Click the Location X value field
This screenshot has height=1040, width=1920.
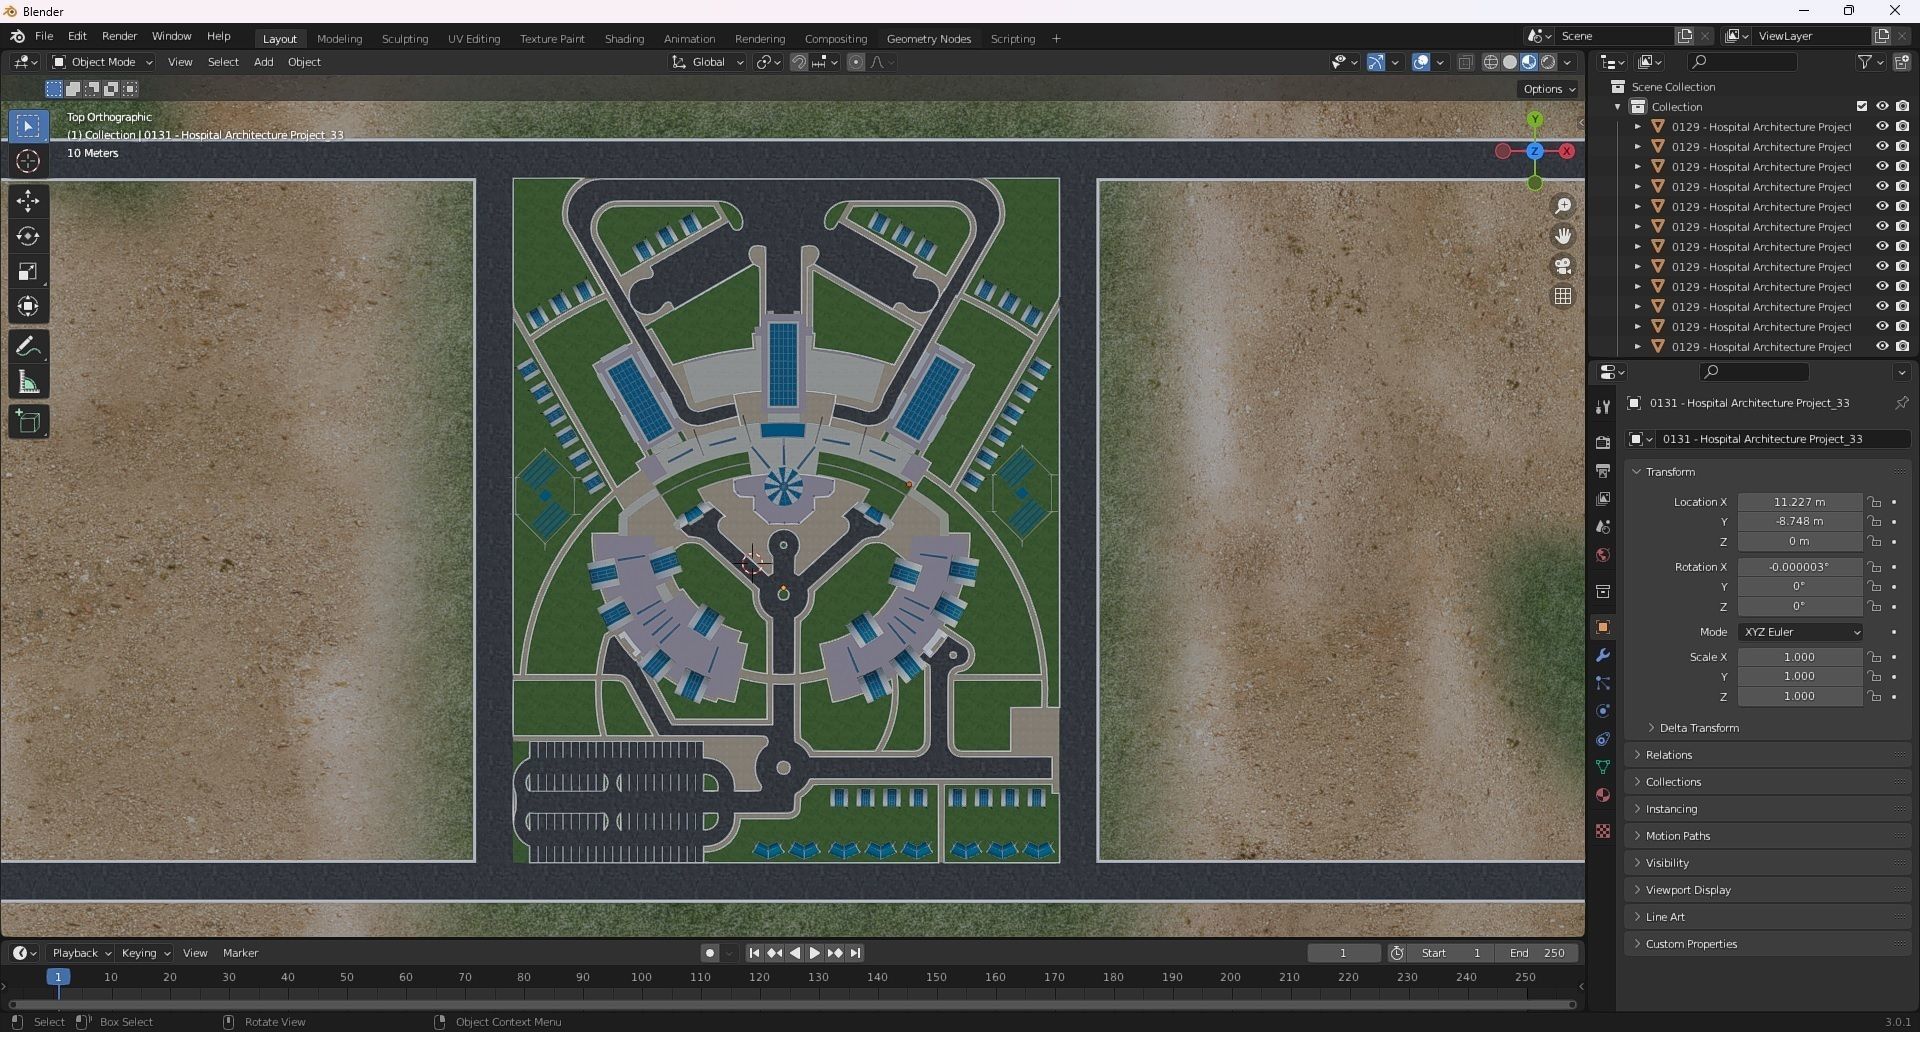pyautogui.click(x=1799, y=502)
